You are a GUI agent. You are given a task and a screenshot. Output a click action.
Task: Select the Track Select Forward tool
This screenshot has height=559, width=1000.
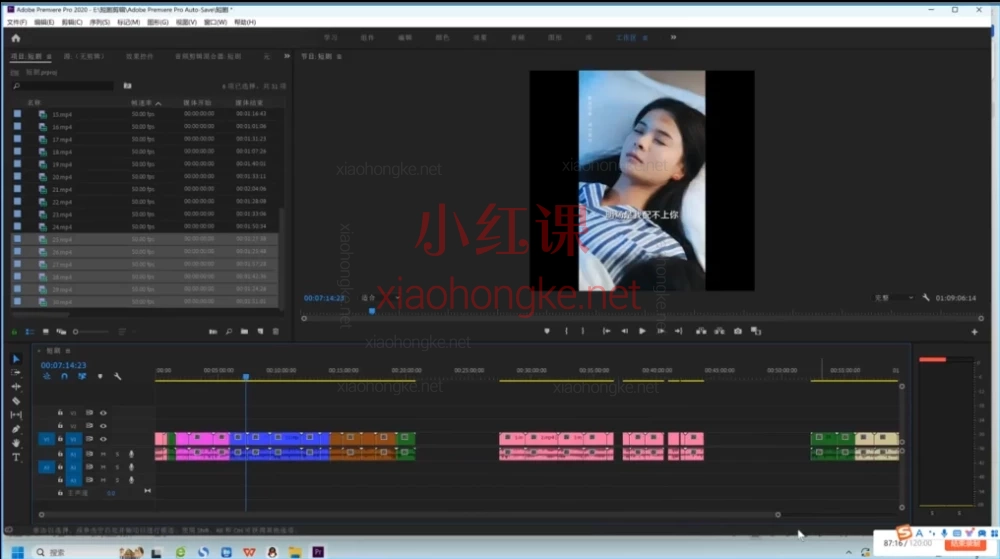16,373
